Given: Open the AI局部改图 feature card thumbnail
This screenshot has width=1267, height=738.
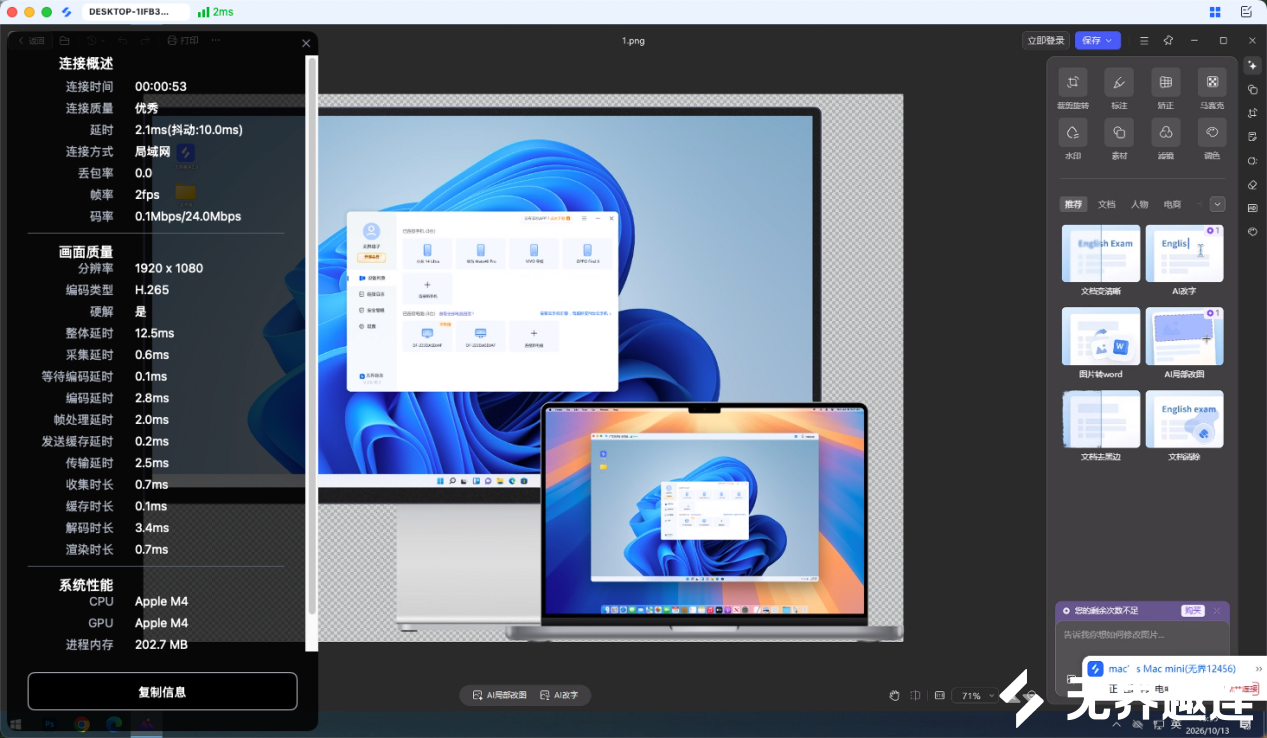Looking at the screenshot, I should click(x=1184, y=337).
